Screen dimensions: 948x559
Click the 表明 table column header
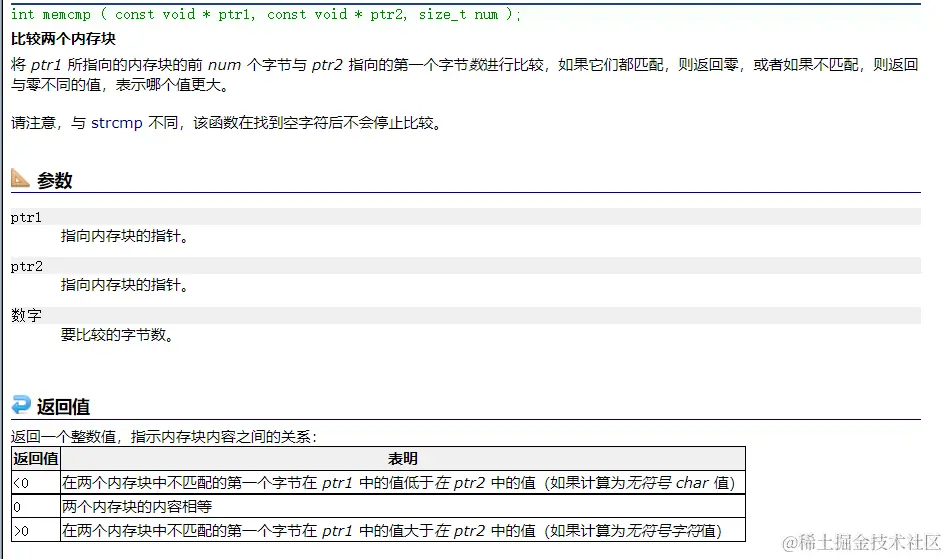tap(403, 459)
